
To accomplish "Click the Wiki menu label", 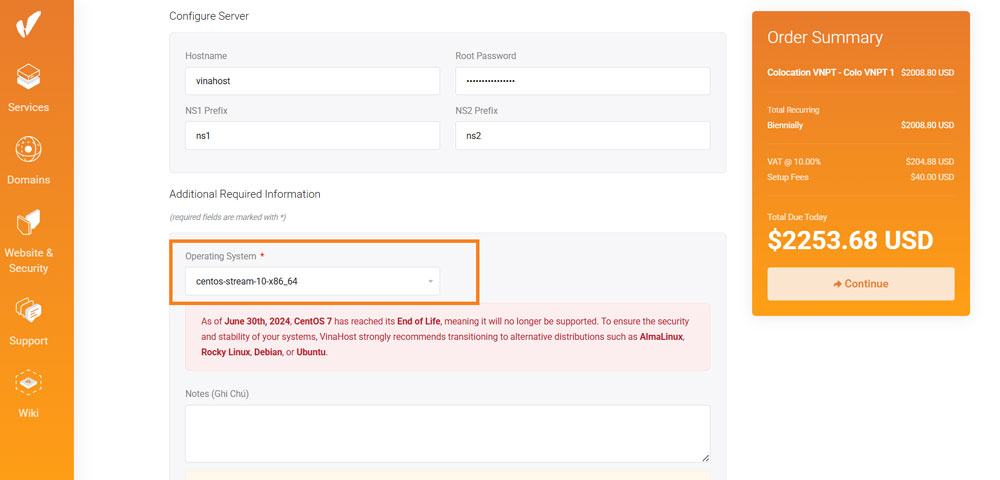I will pos(28,413).
